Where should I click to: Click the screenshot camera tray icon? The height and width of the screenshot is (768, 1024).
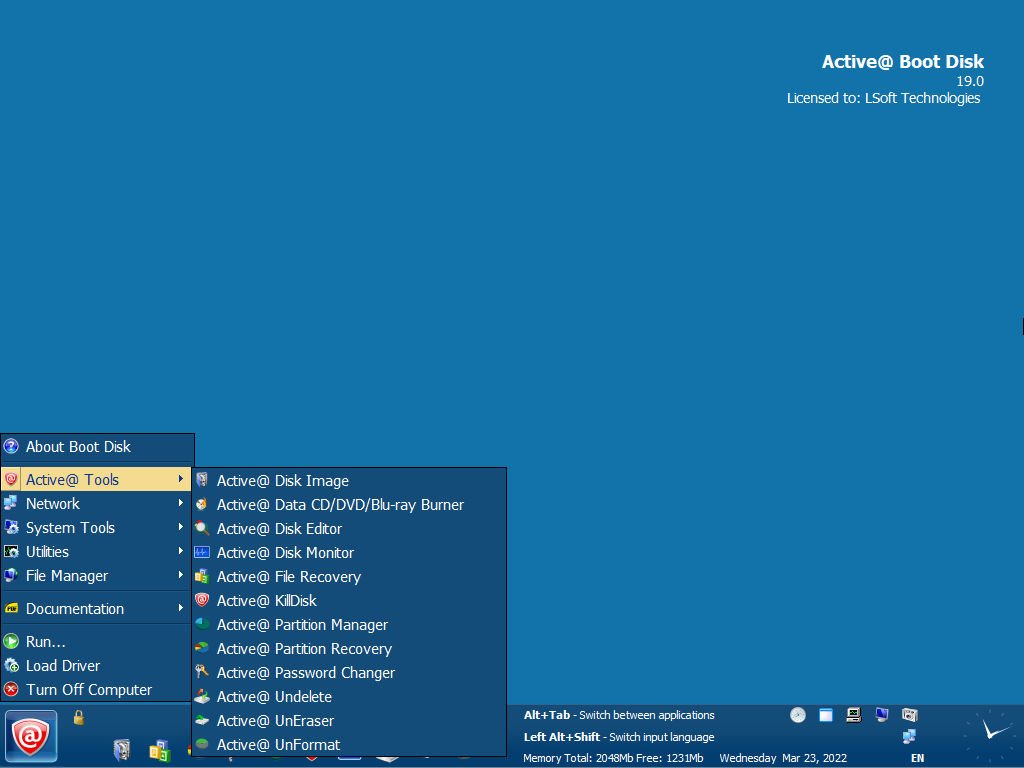[910, 715]
